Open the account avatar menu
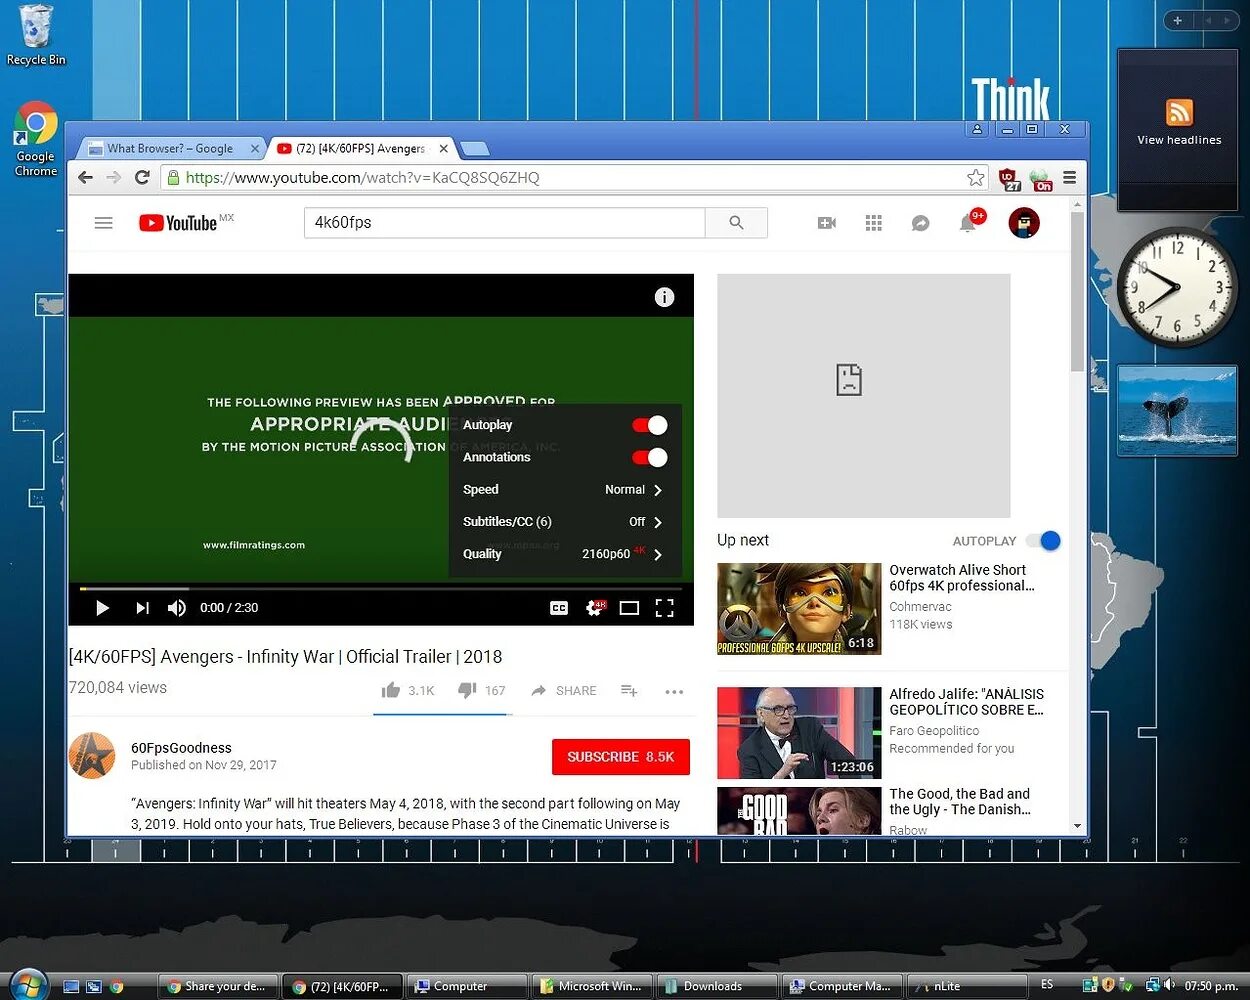1250x1000 pixels. 1024,223
